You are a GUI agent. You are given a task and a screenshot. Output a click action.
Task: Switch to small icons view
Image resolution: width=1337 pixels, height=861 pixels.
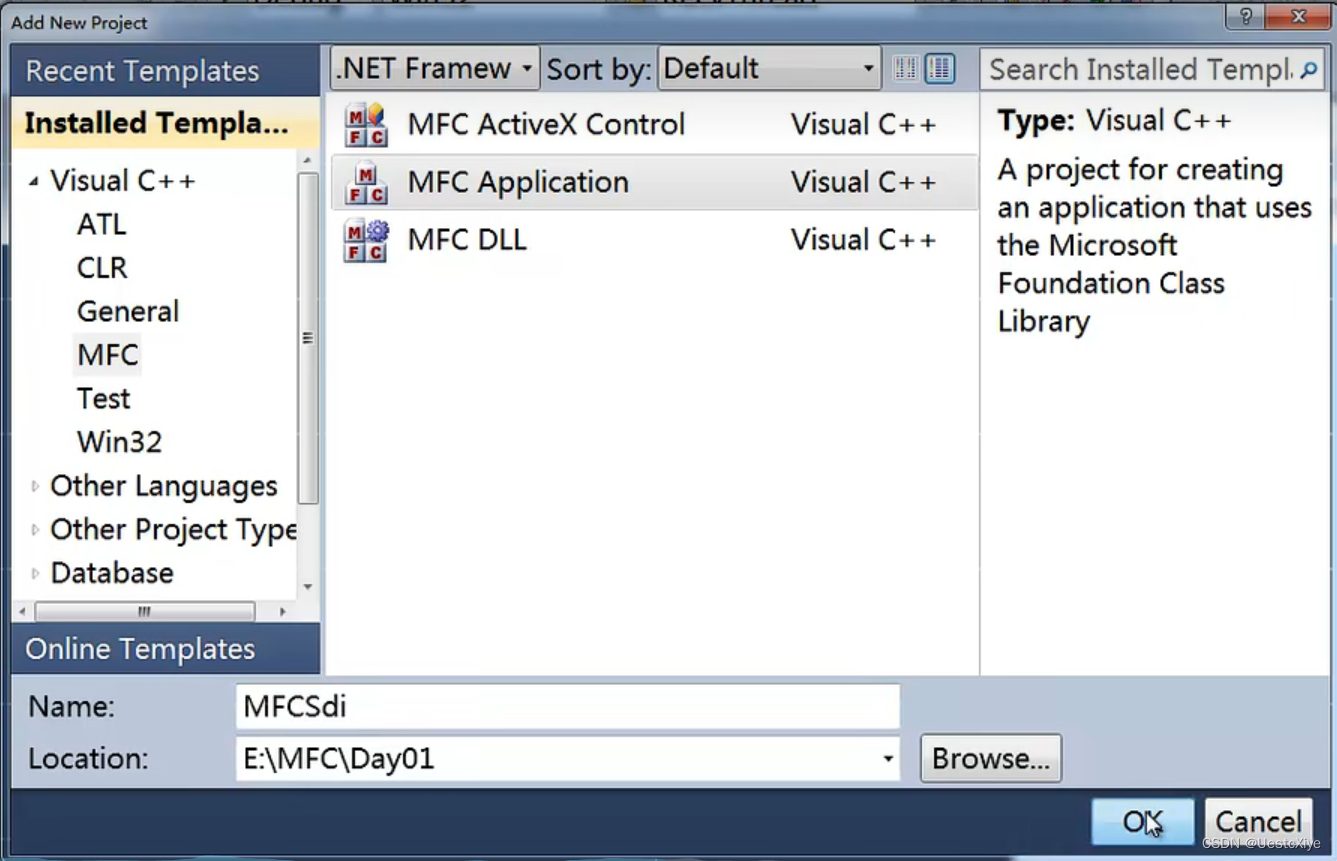[906, 68]
